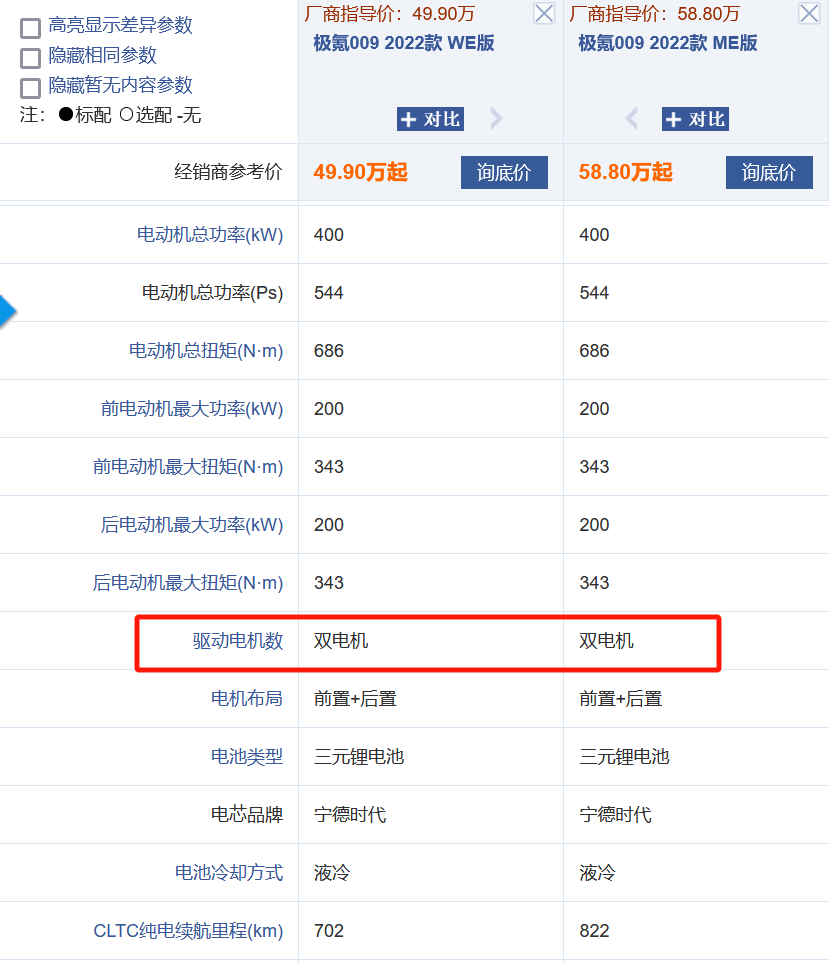Viewport: 829px width, 963px height.
Task: Remove the WE版 column with its X icon
Action: pyautogui.click(x=544, y=13)
